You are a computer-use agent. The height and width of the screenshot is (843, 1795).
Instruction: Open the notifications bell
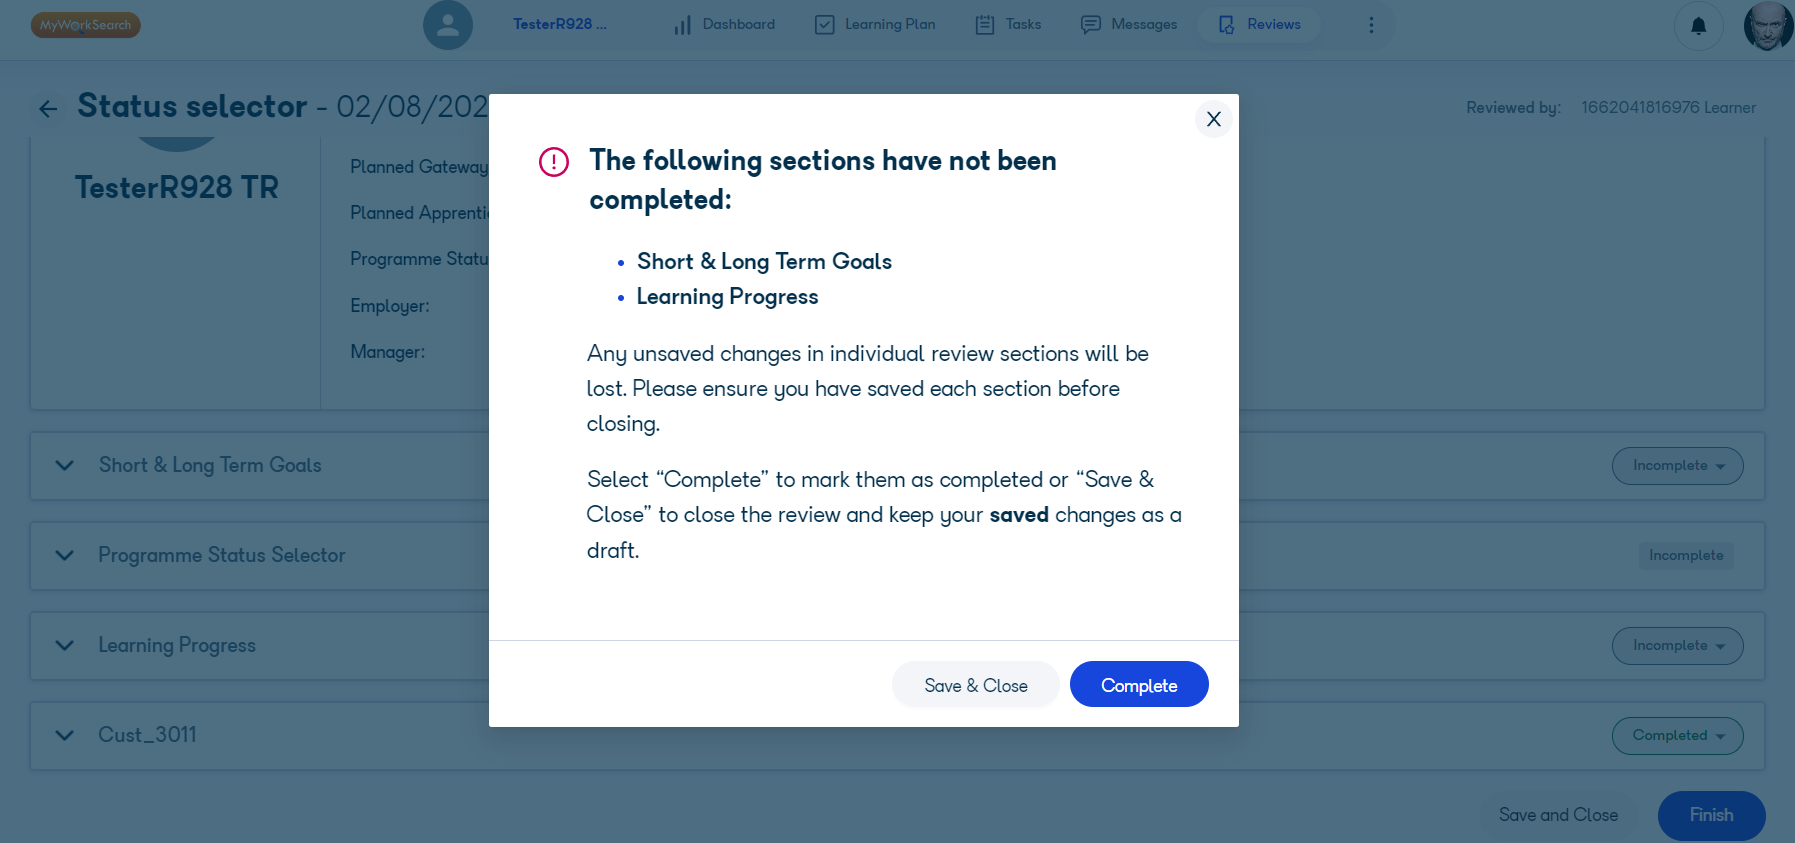click(x=1698, y=26)
